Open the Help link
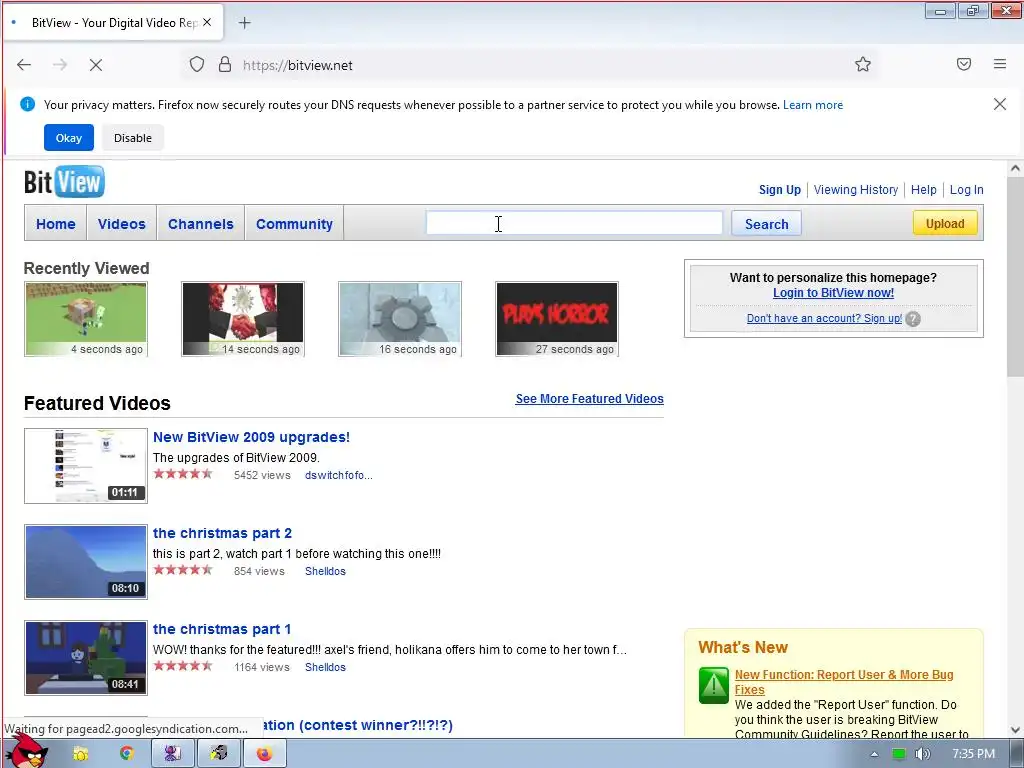 click(x=923, y=189)
